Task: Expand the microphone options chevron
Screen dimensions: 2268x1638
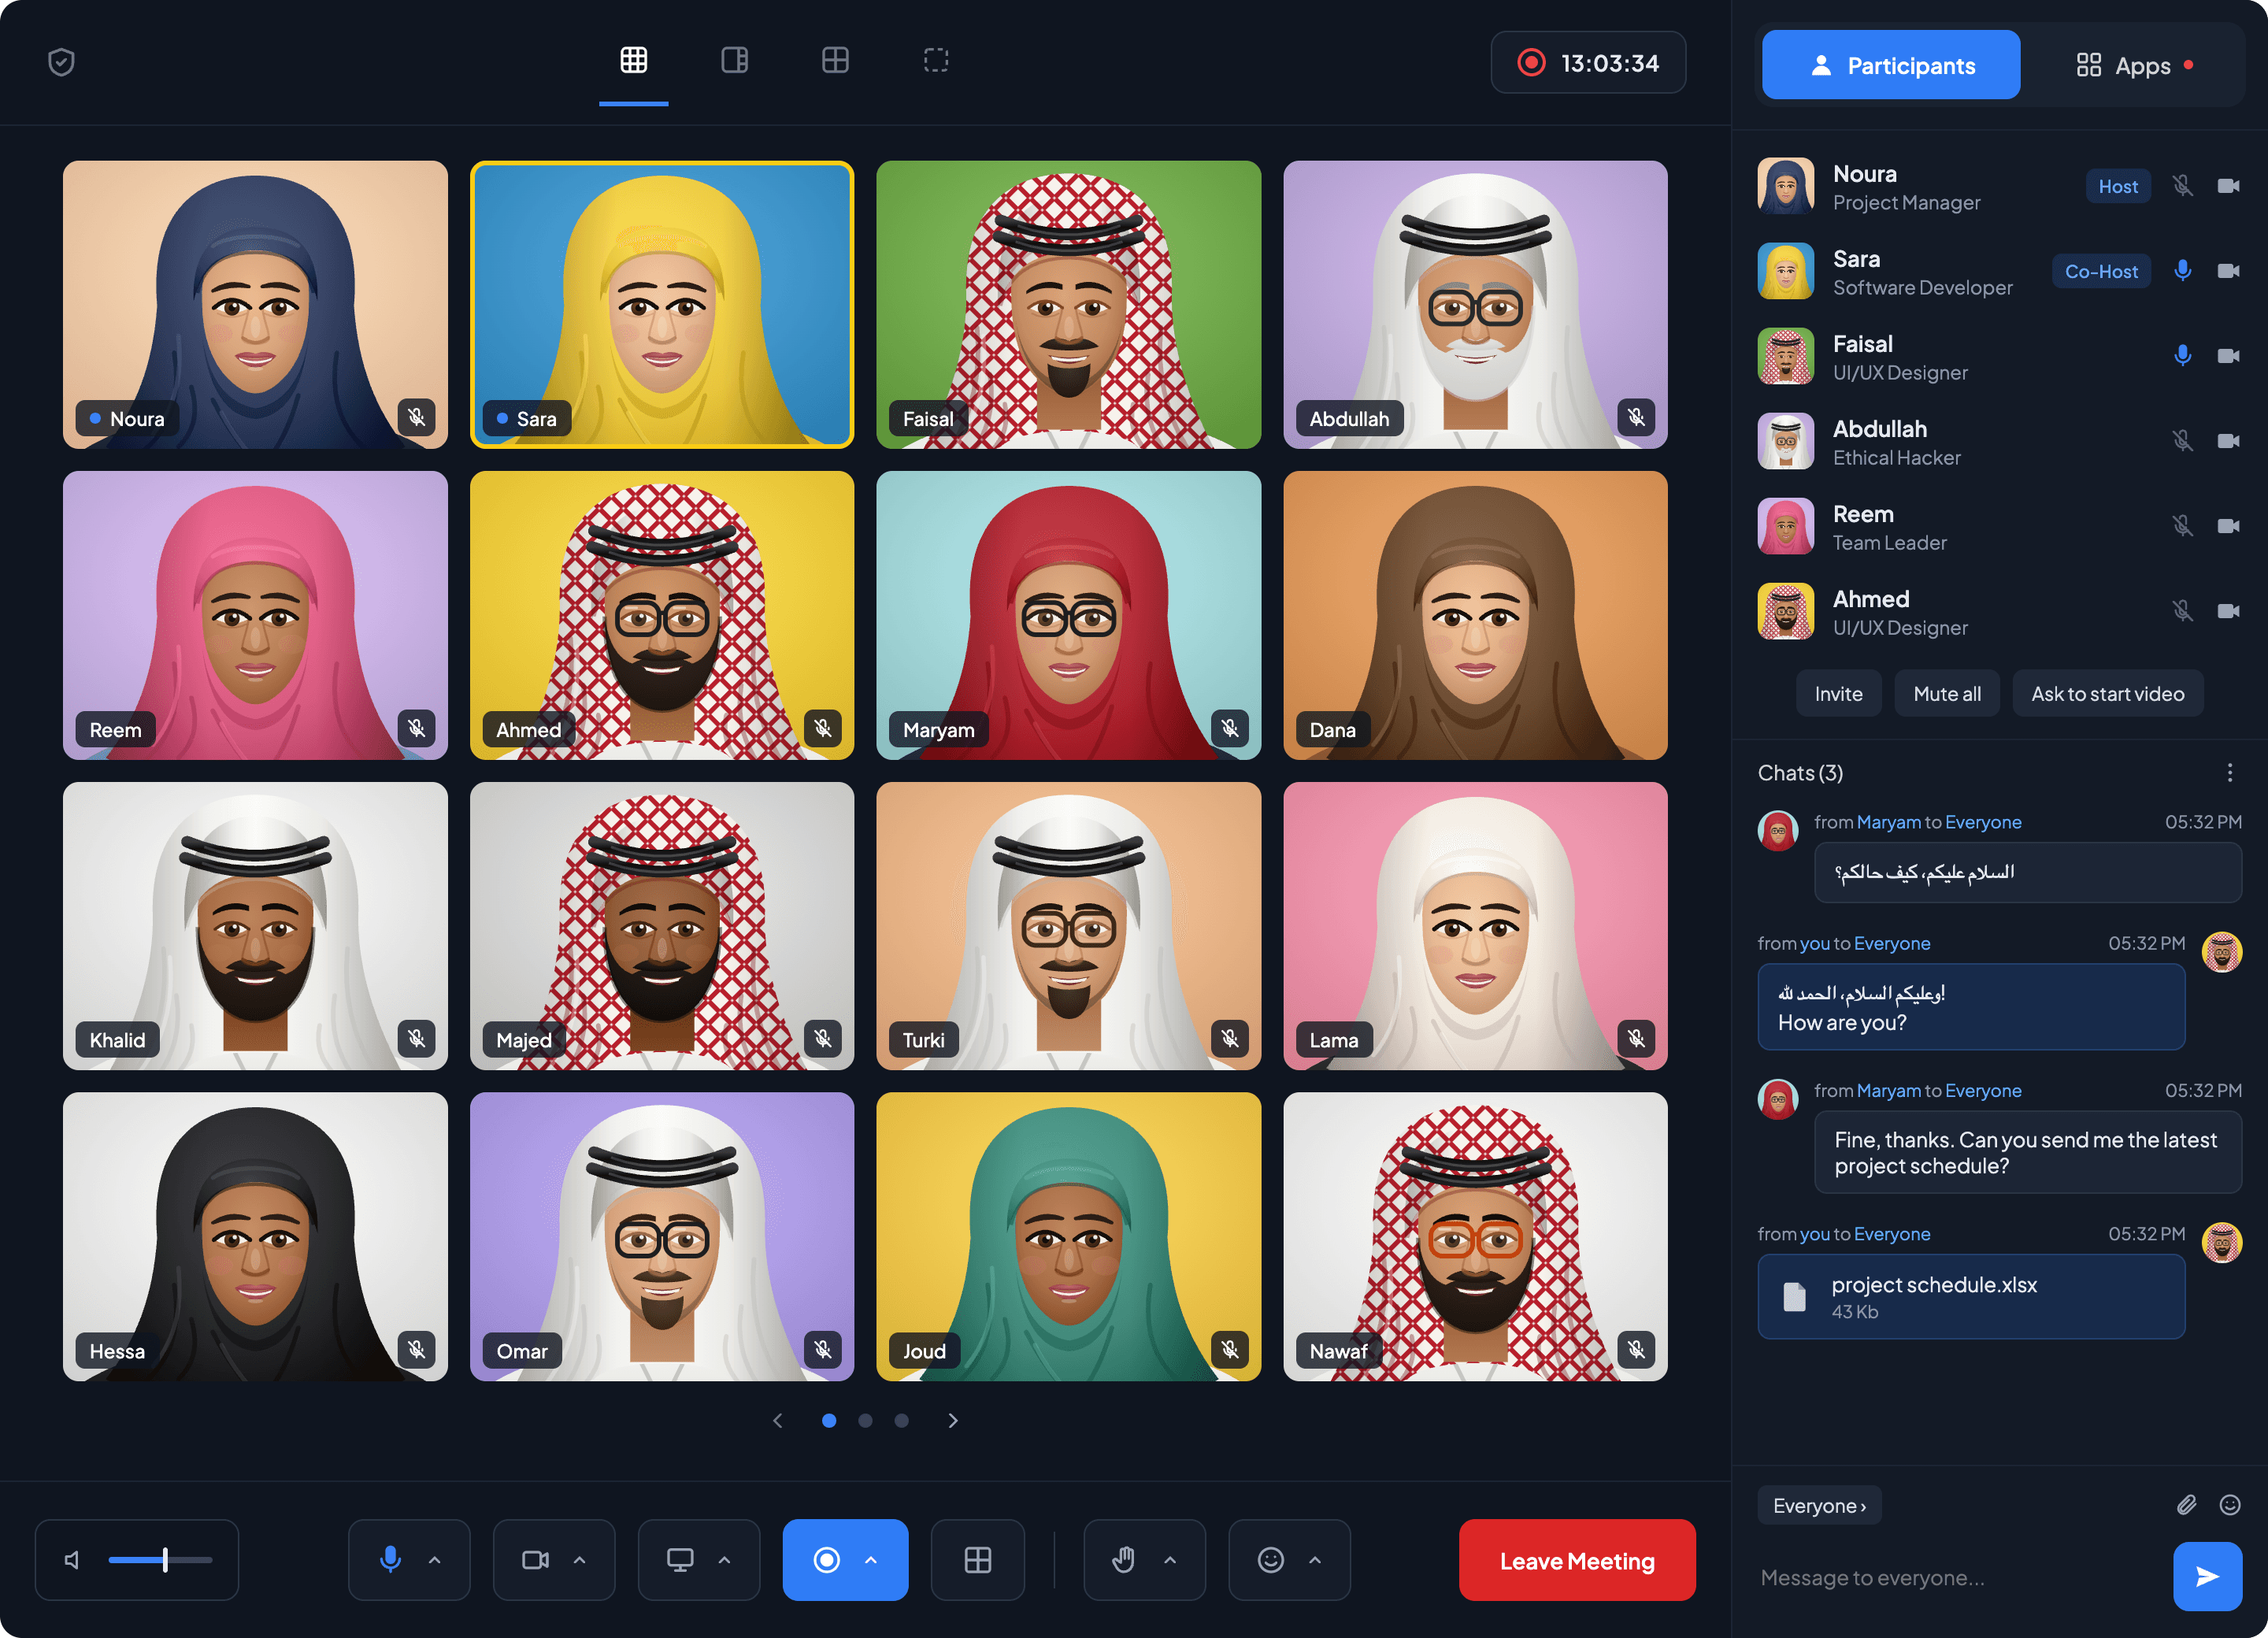Action: click(435, 1560)
